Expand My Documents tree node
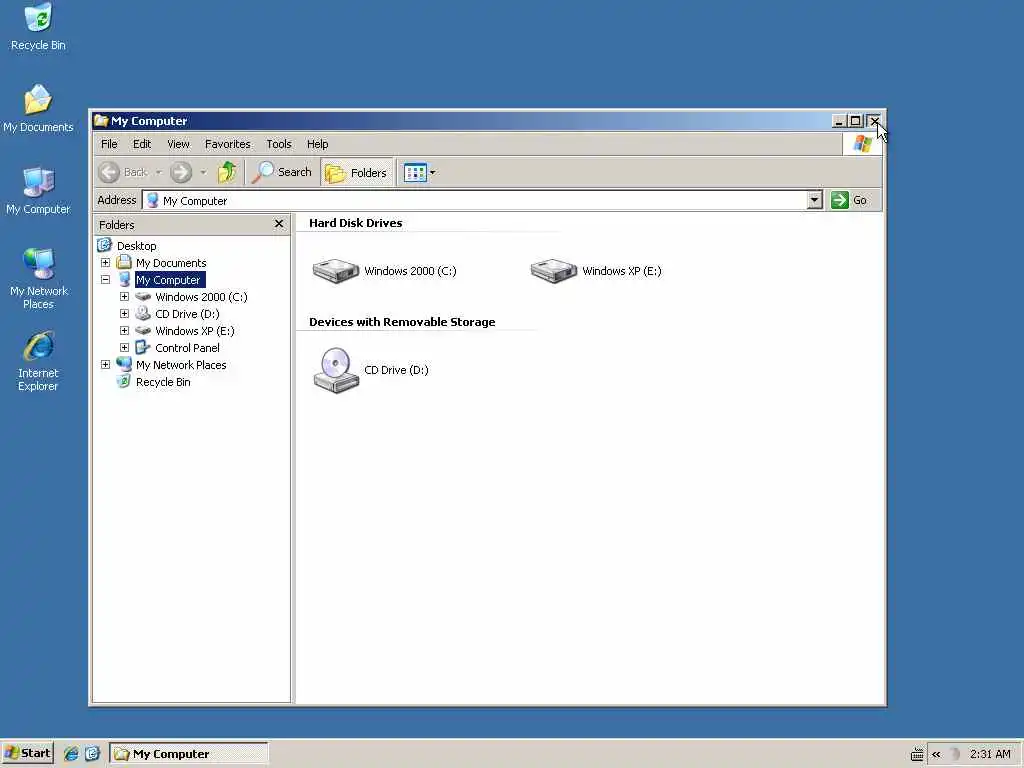 pos(105,263)
